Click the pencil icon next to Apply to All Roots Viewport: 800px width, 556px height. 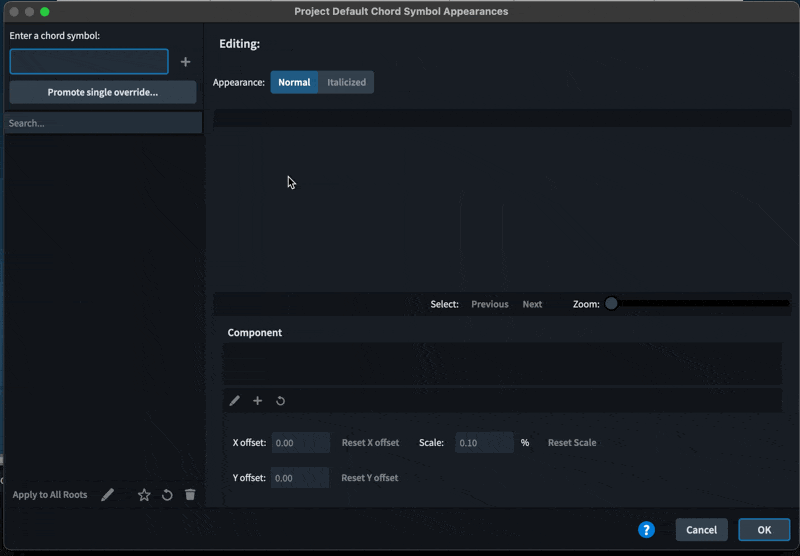(107, 495)
